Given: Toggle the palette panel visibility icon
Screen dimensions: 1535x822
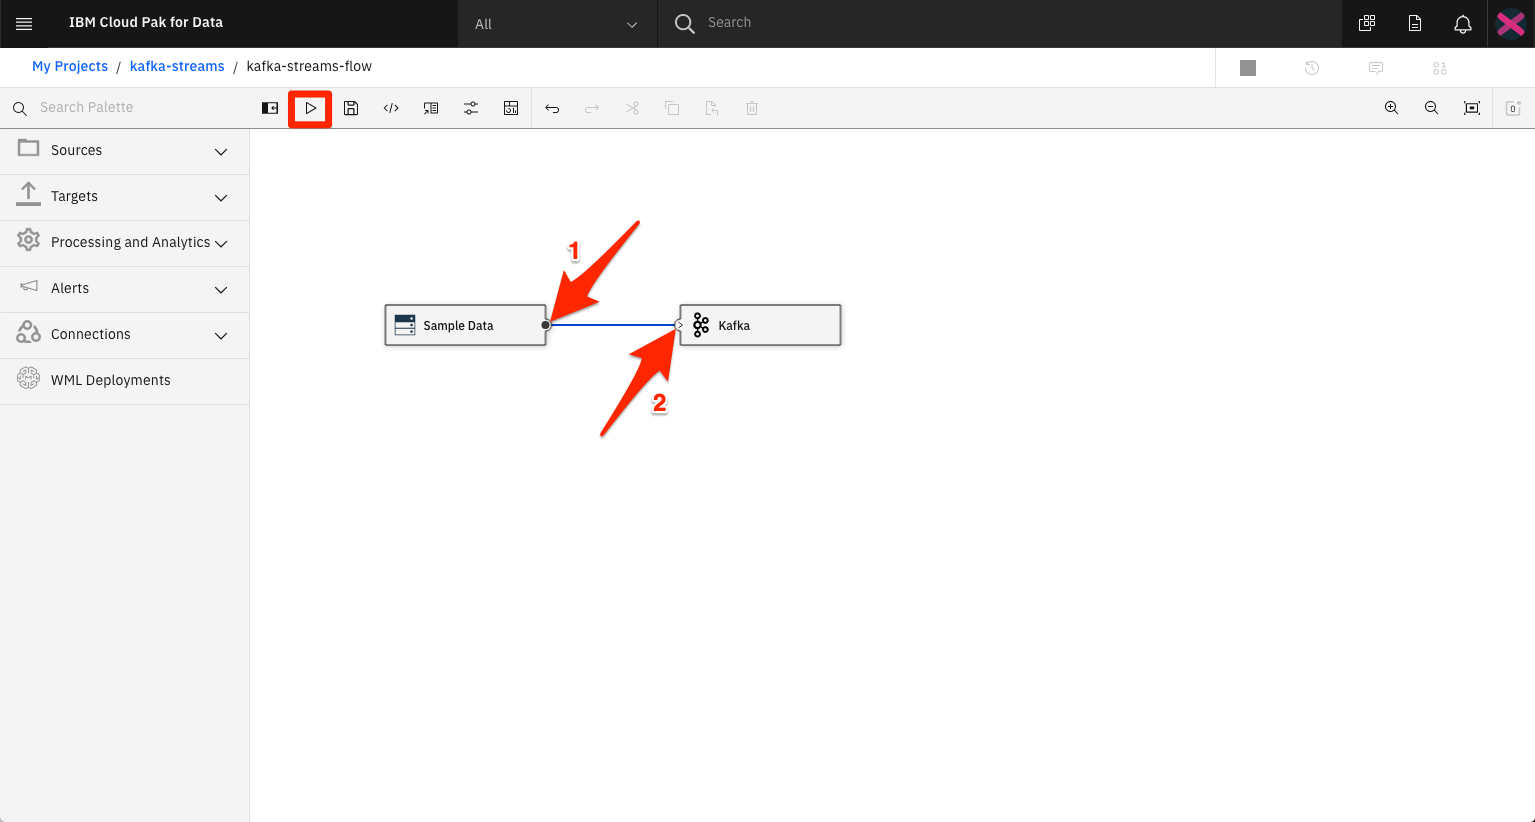Looking at the screenshot, I should (270, 108).
